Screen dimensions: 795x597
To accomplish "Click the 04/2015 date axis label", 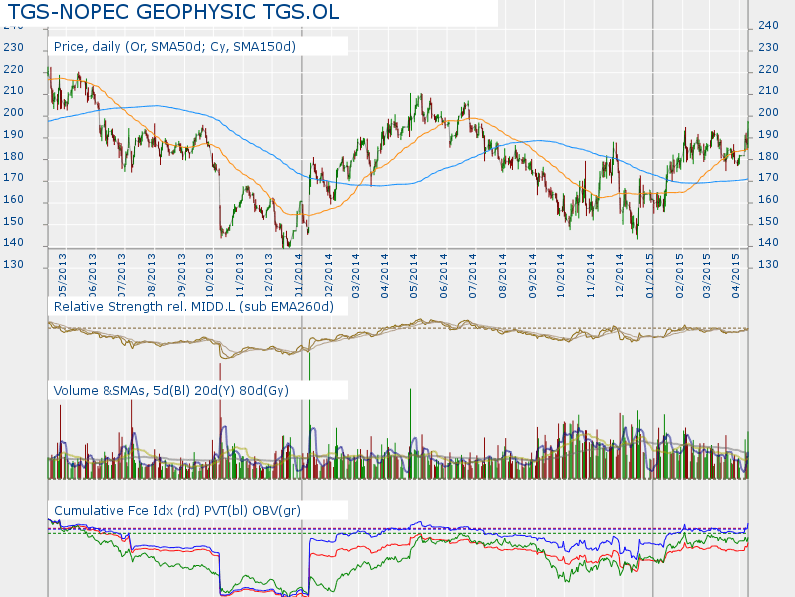I will [x=736, y=275].
